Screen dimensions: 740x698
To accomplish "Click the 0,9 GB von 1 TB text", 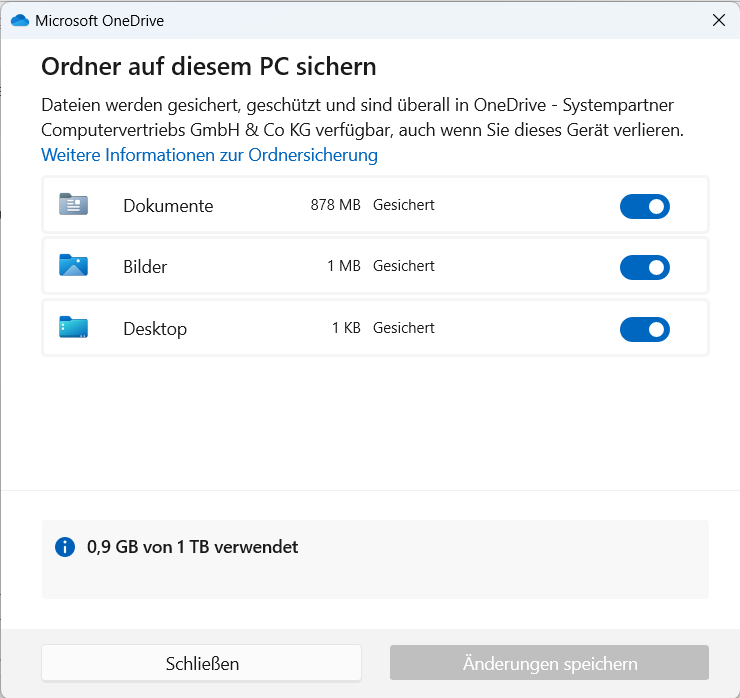I will (192, 547).
